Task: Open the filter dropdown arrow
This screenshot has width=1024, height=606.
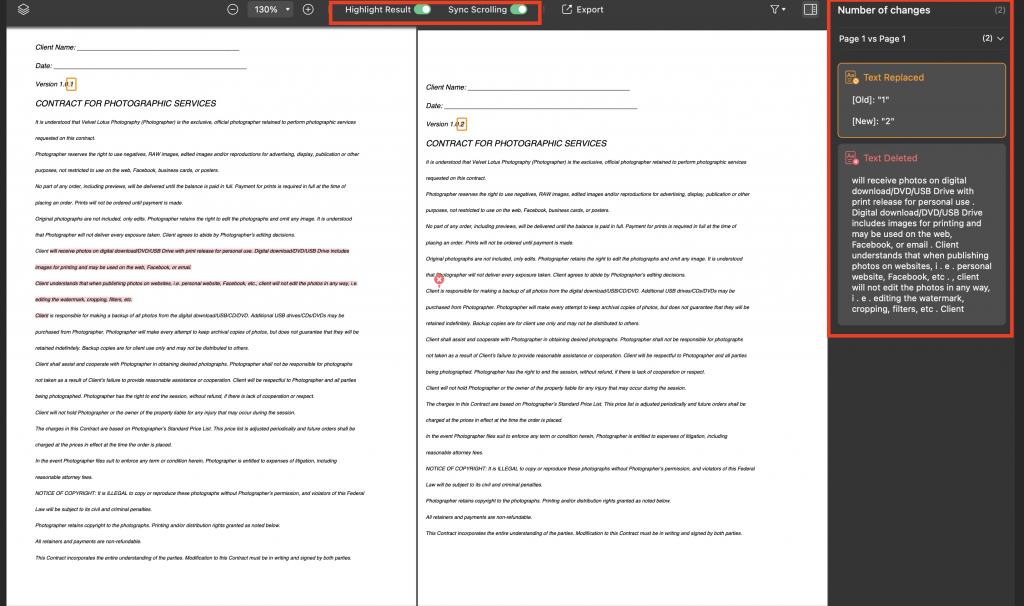Action: 783,9
